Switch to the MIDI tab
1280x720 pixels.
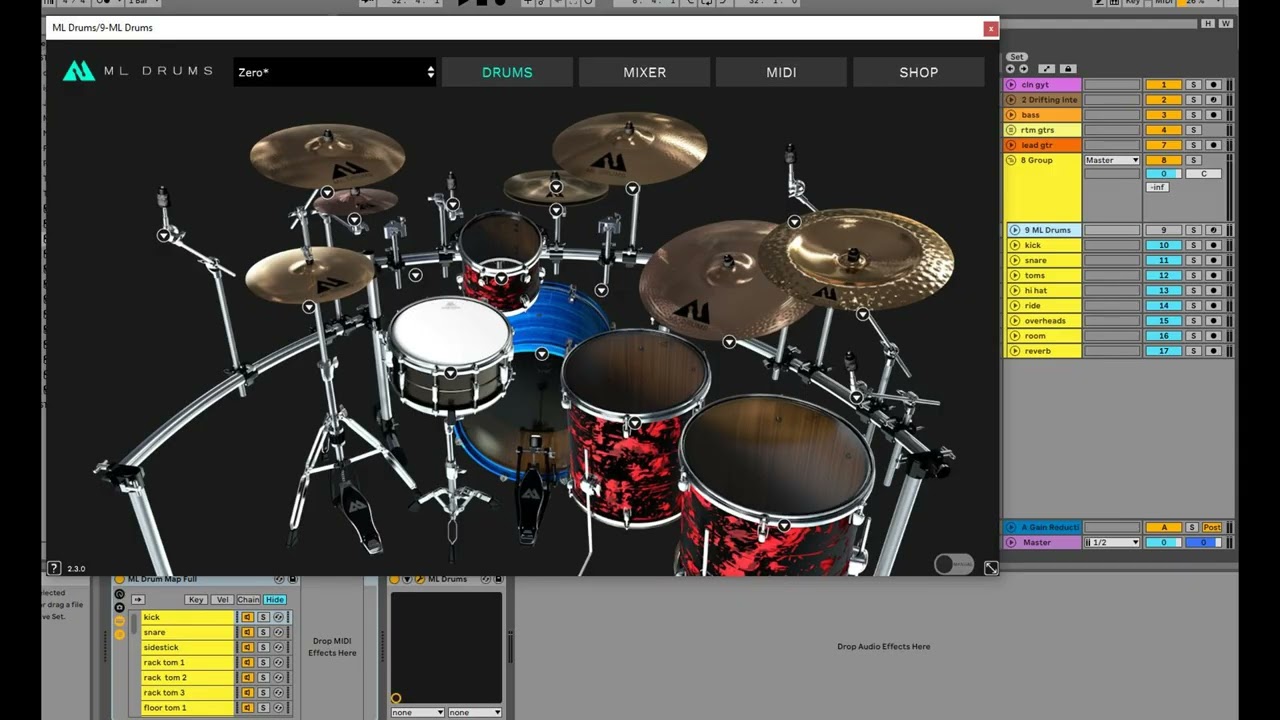click(781, 72)
